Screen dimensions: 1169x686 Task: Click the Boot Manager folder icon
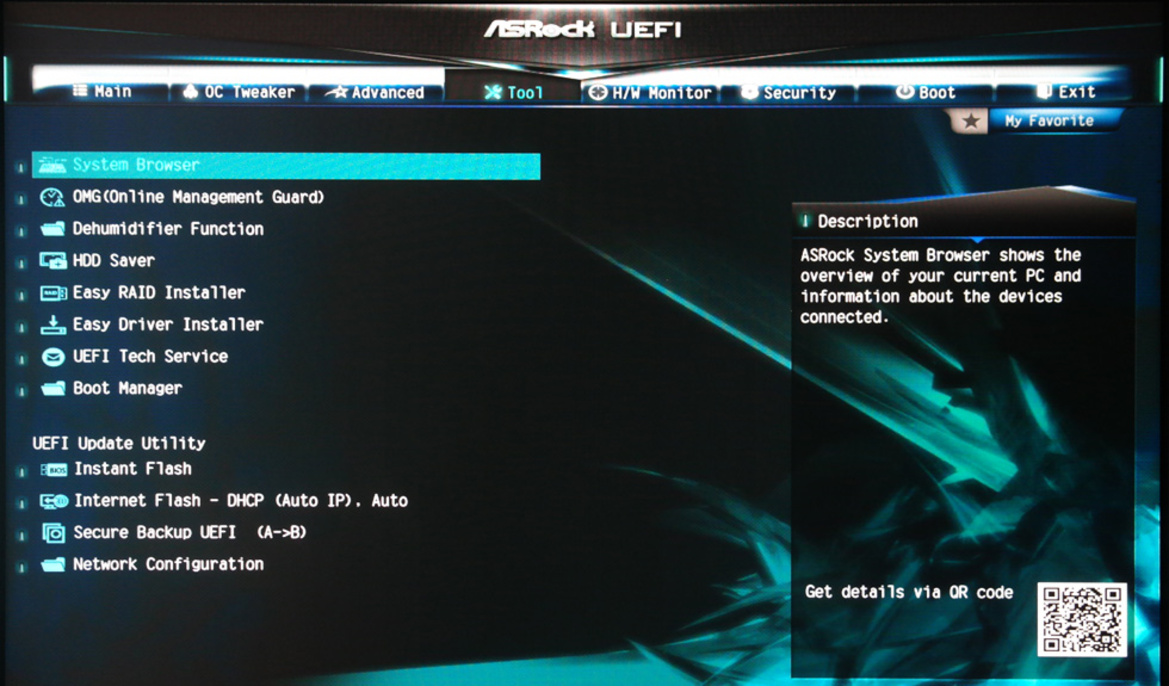pyautogui.click(x=52, y=388)
